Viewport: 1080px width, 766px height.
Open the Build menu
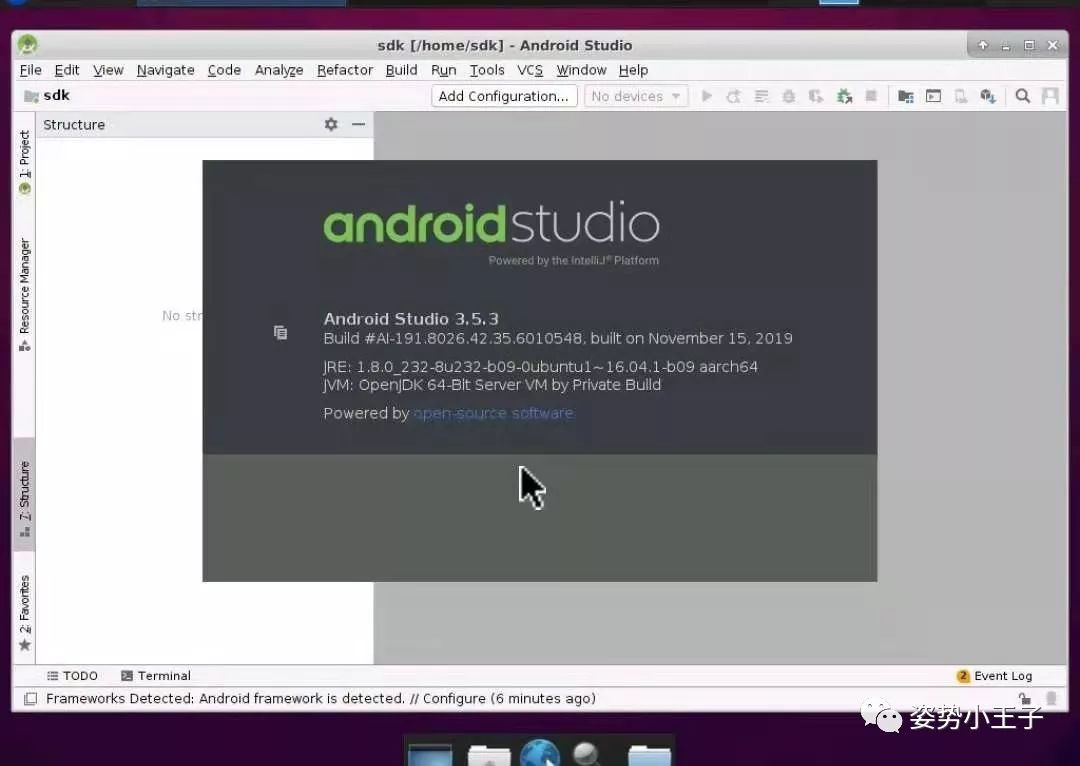[402, 70]
